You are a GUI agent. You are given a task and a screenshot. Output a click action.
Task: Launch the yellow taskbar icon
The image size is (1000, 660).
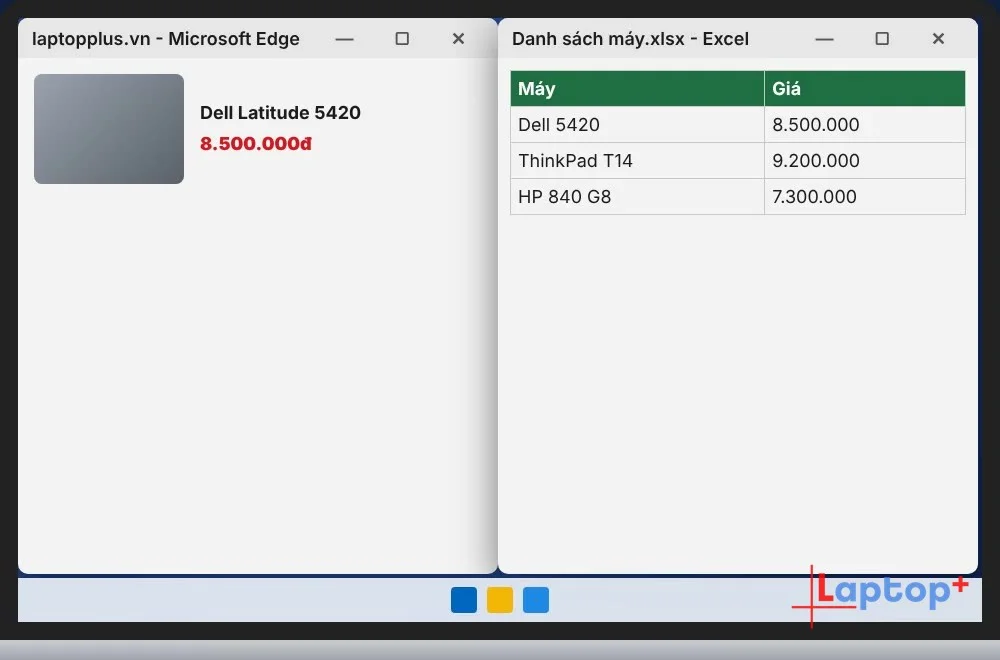[x=500, y=600]
